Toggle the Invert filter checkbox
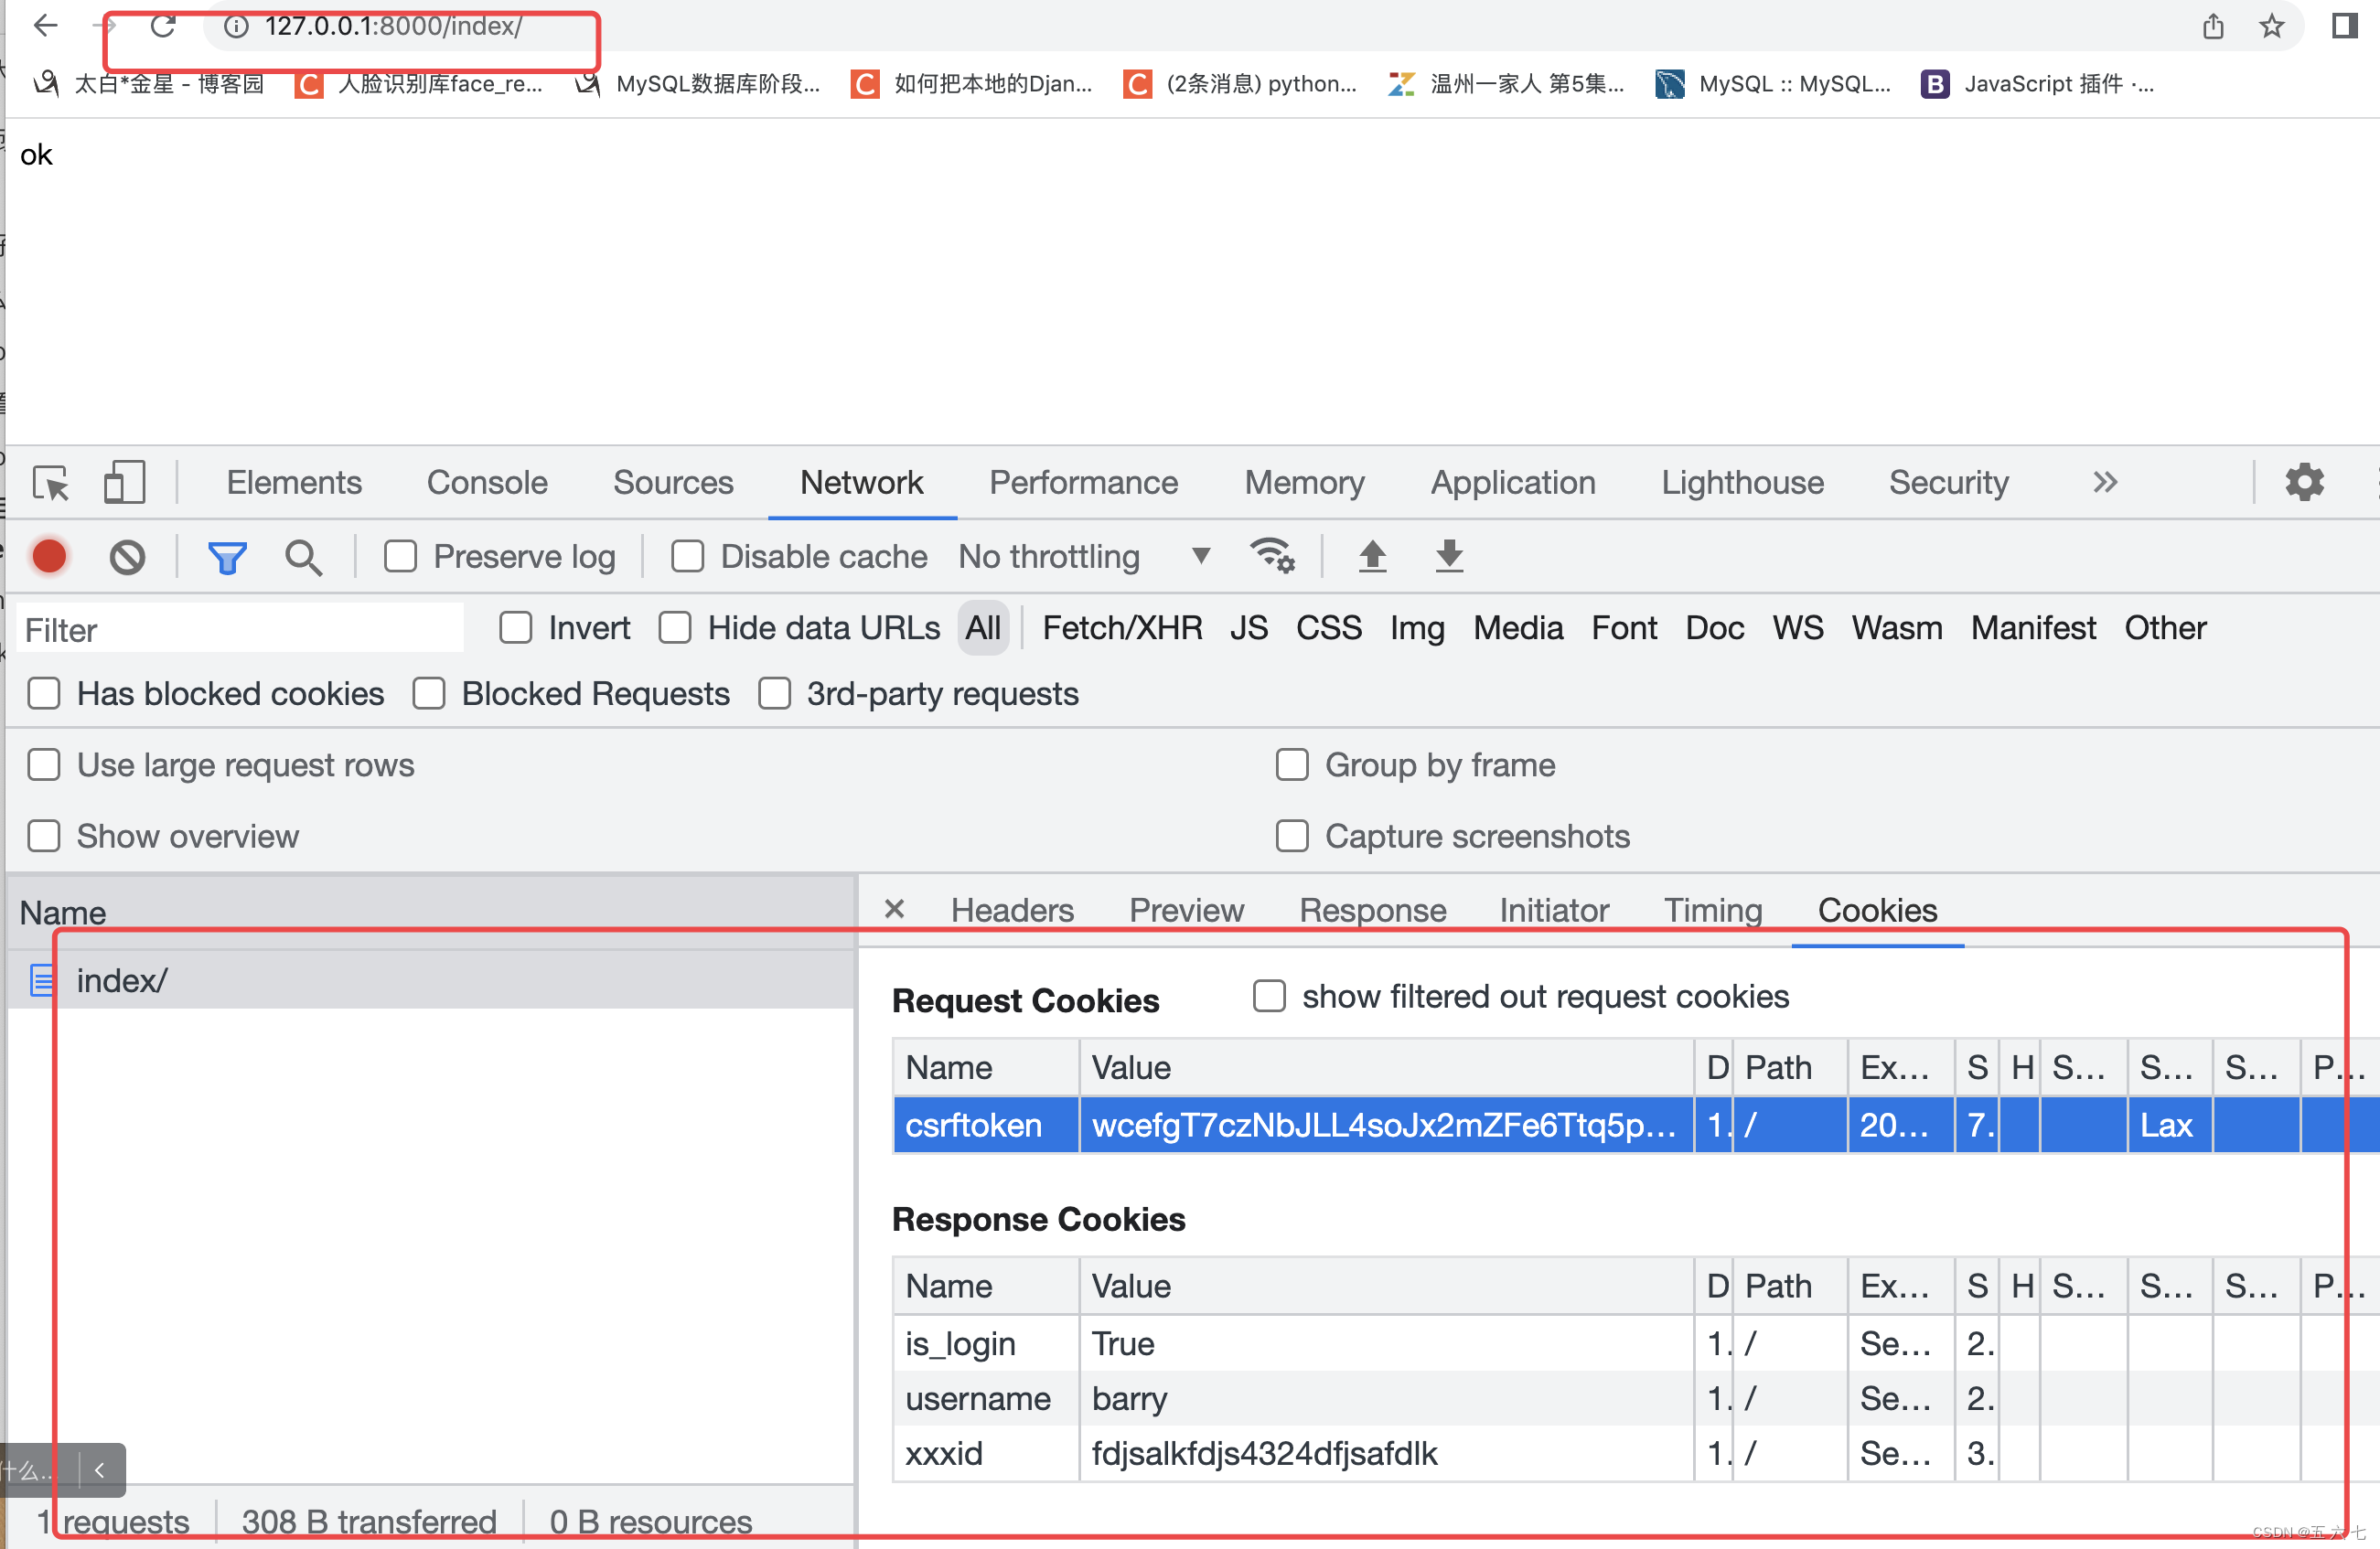This screenshot has width=2380, height=1549. 517,628
